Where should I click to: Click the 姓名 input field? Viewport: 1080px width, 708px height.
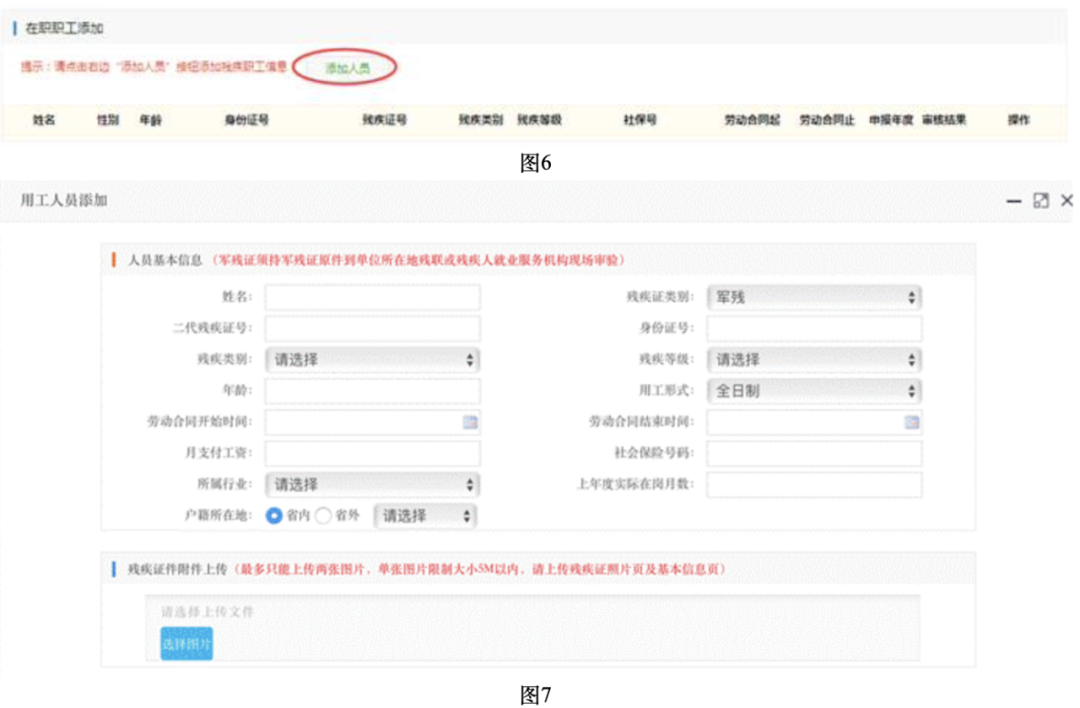coord(372,298)
